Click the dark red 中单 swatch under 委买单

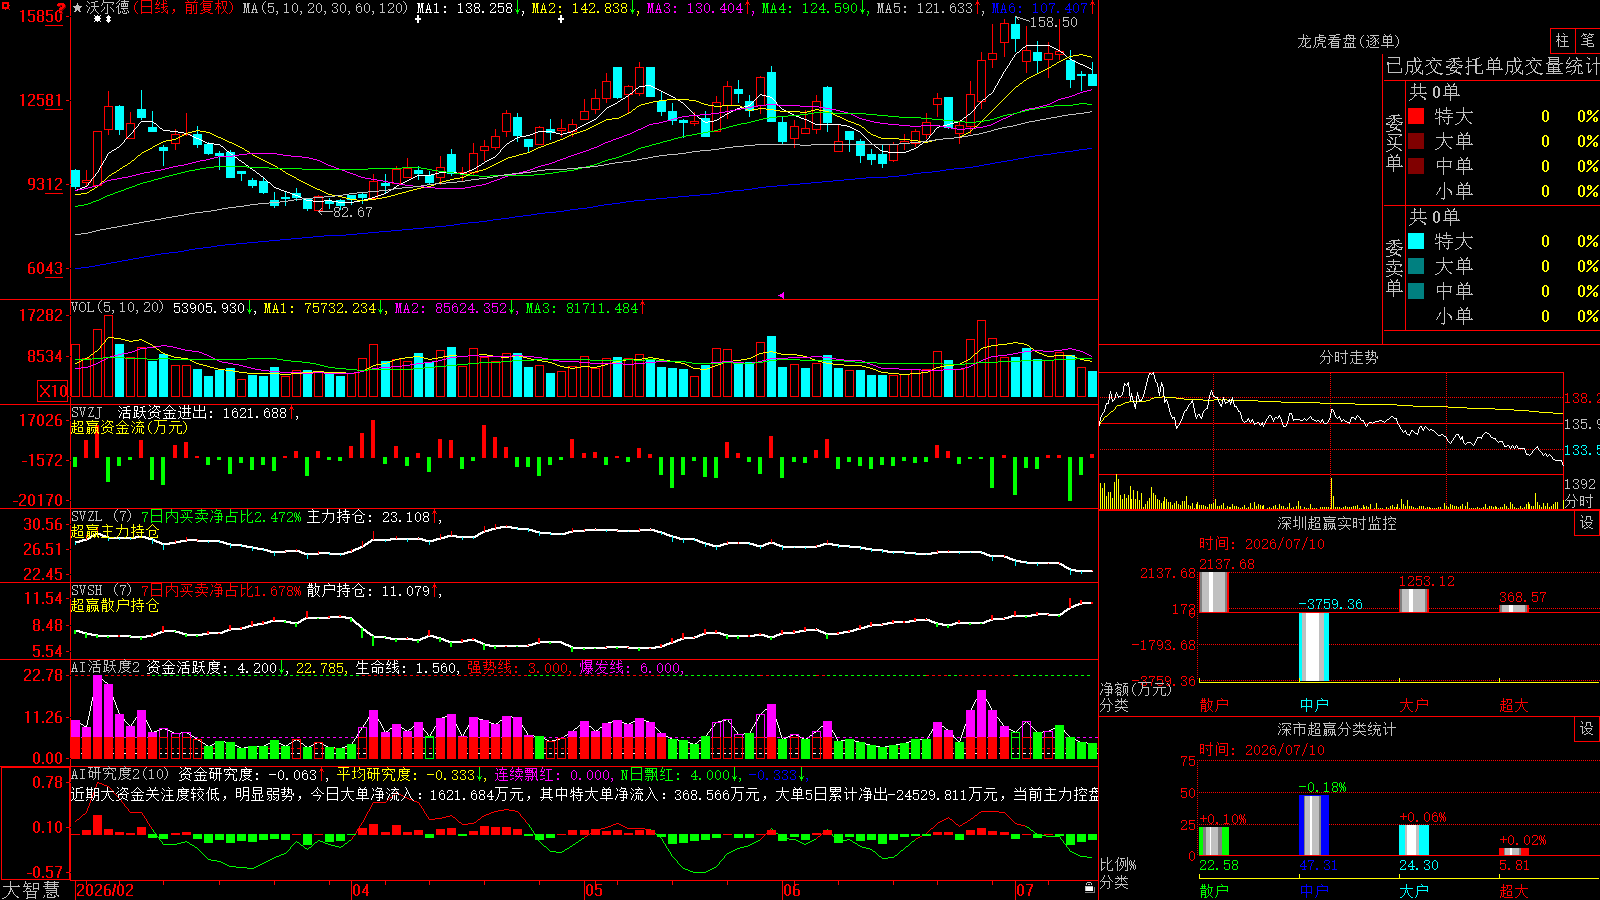(x=1416, y=166)
